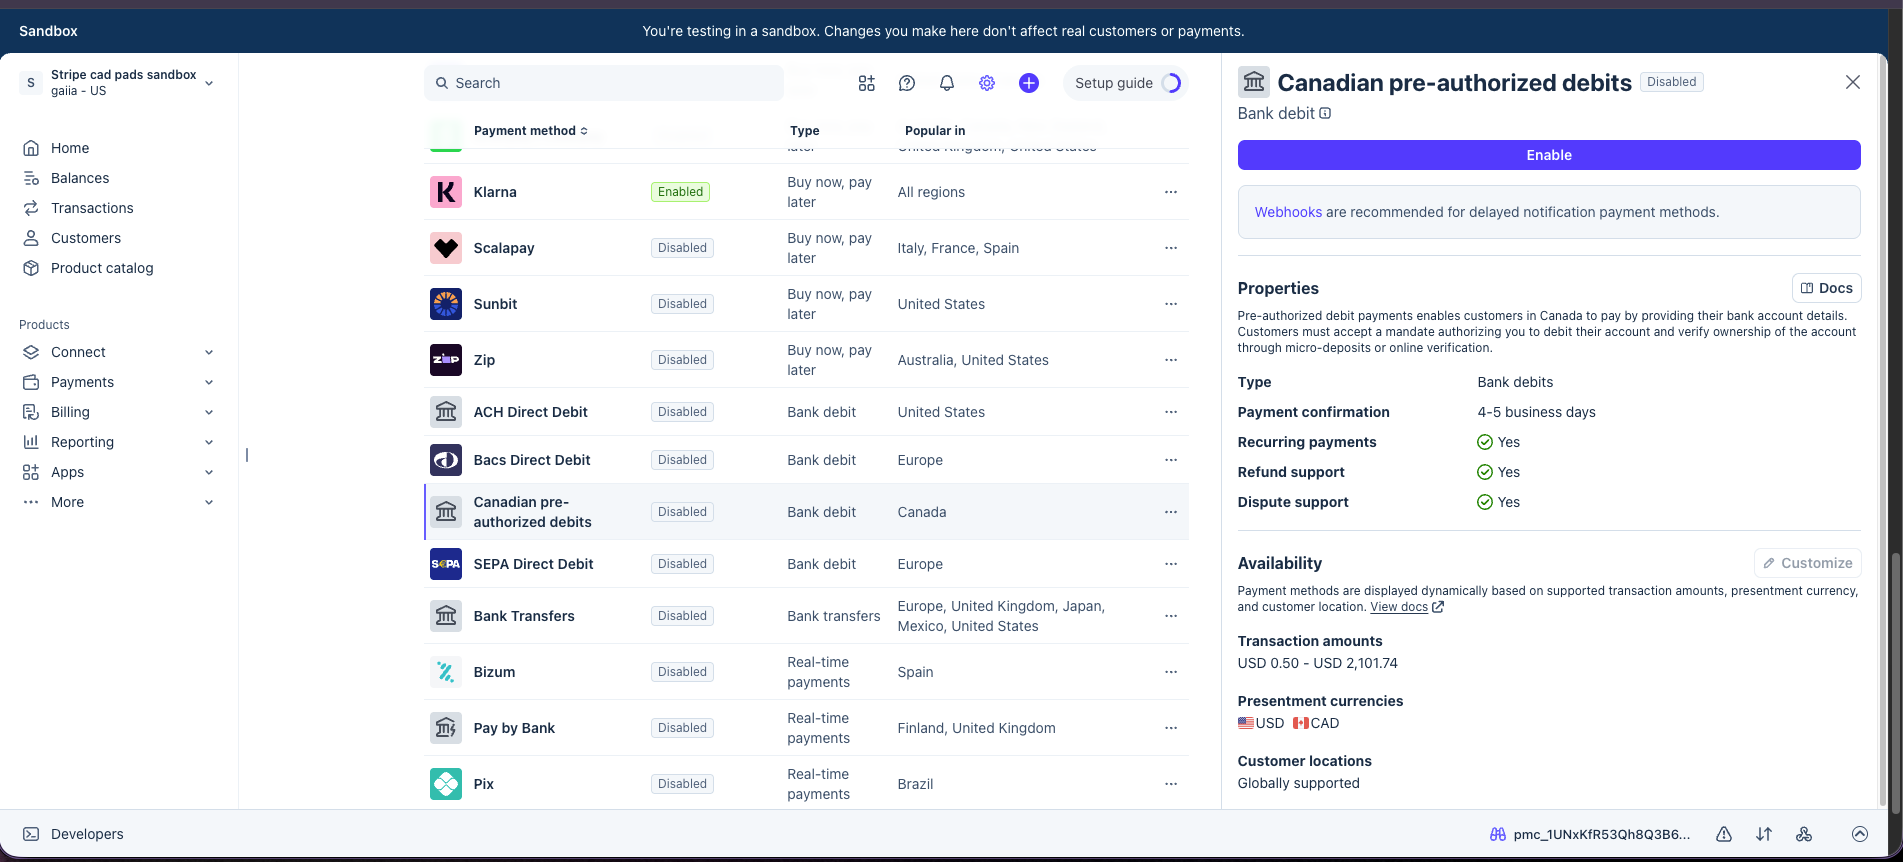Image resolution: width=1903 pixels, height=862 pixels.
Task: Open the apps grid icon in top bar
Action: click(867, 83)
